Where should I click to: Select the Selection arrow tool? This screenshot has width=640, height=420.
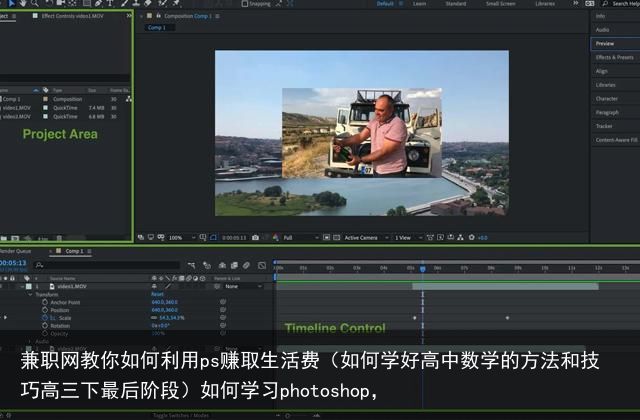[12, 3]
